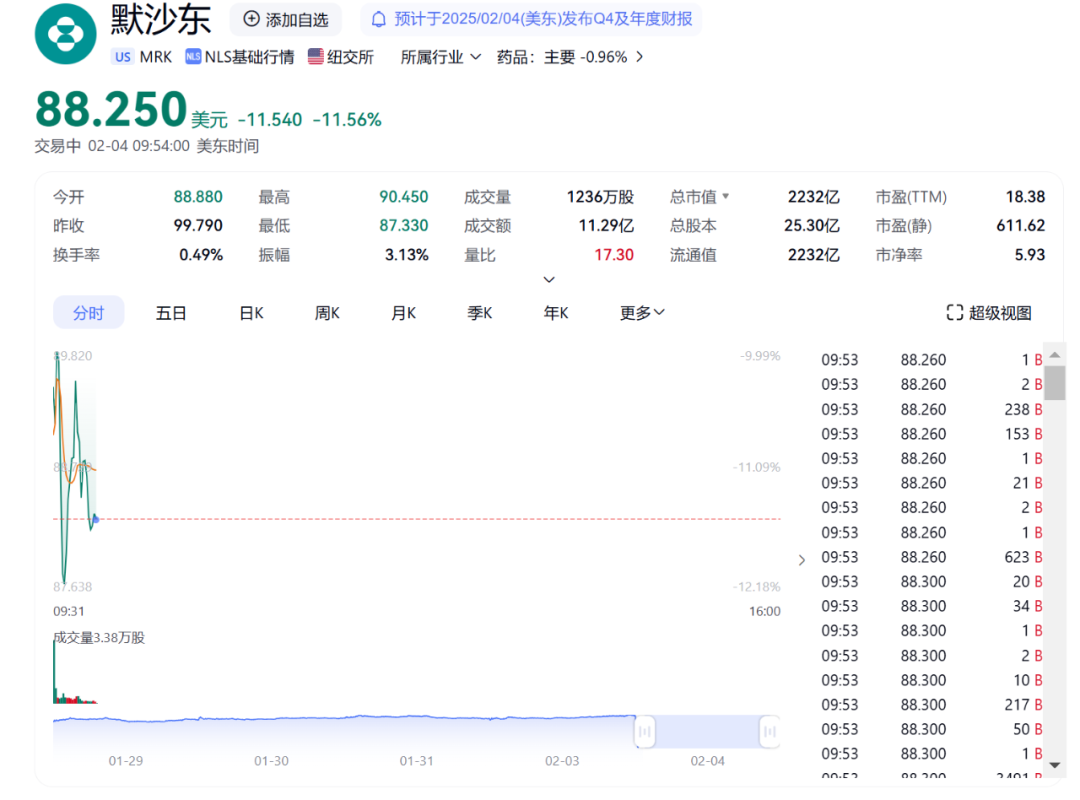Toggle the 总市值 dropdown triangle

pos(726,197)
